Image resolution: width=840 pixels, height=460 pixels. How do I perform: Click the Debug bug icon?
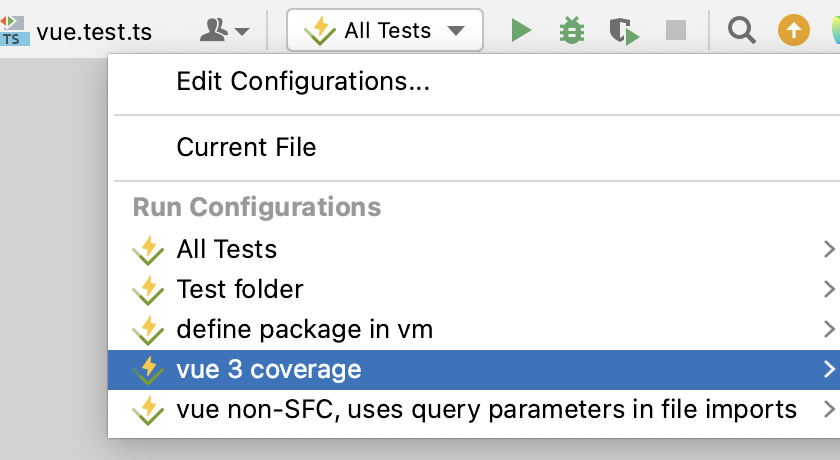pos(572,31)
